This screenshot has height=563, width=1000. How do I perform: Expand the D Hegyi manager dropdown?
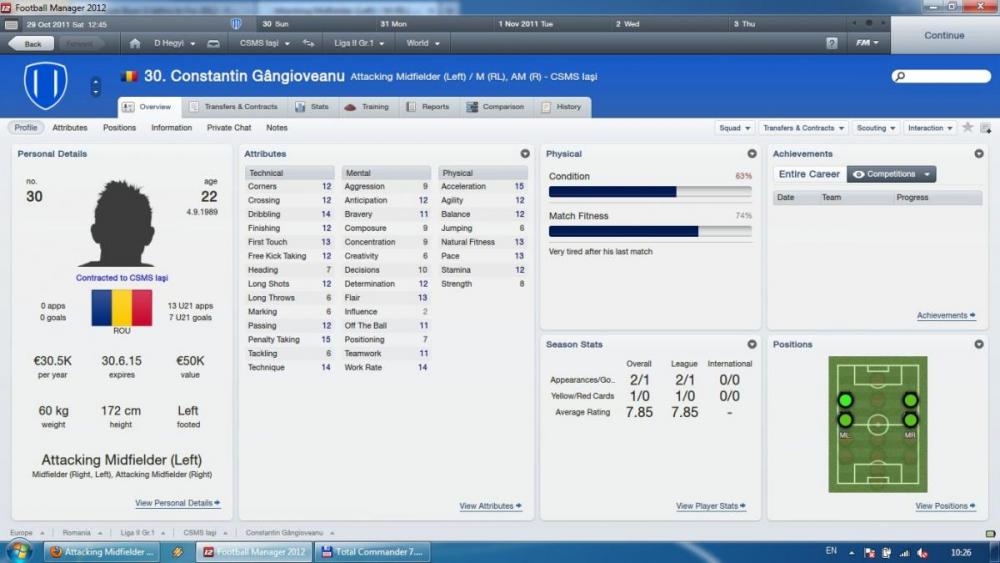(174, 43)
